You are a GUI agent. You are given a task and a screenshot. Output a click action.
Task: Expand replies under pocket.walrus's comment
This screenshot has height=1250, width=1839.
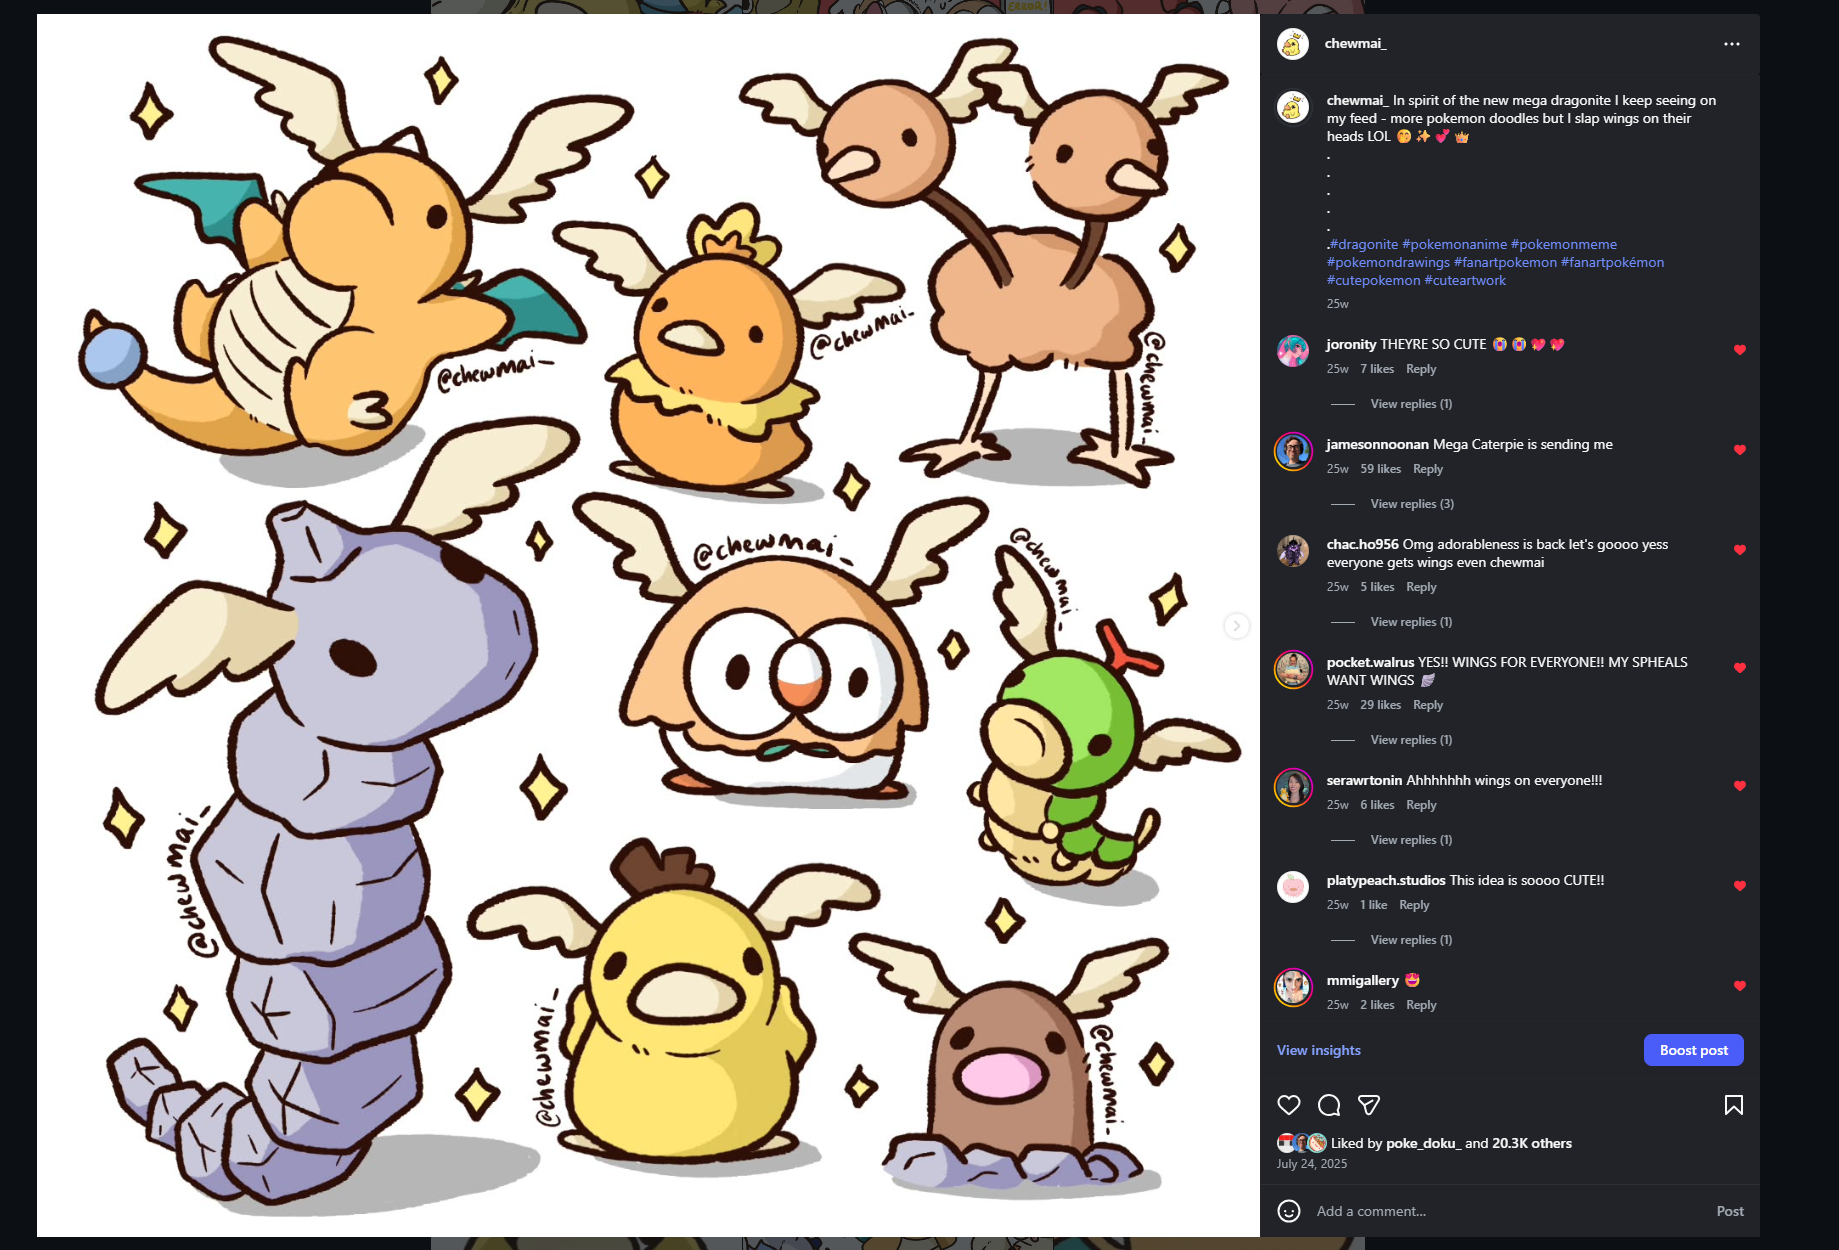tap(1411, 740)
